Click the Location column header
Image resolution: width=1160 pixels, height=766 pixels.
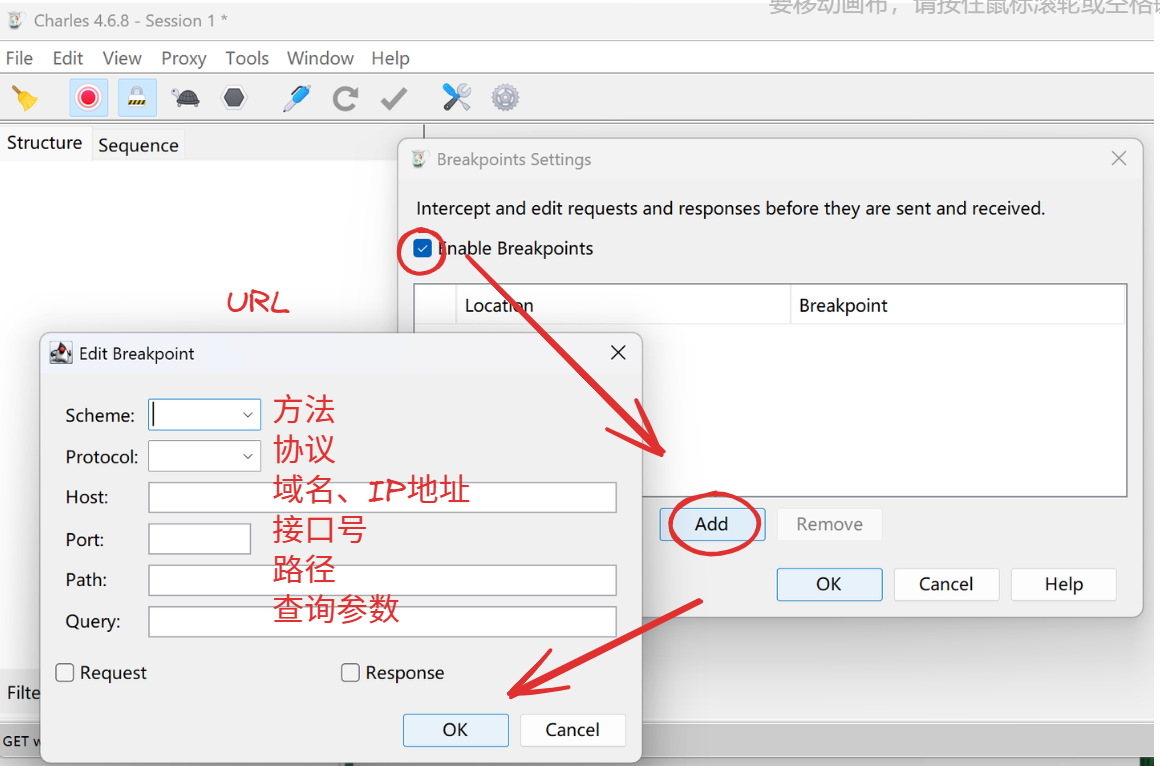[x=623, y=305]
